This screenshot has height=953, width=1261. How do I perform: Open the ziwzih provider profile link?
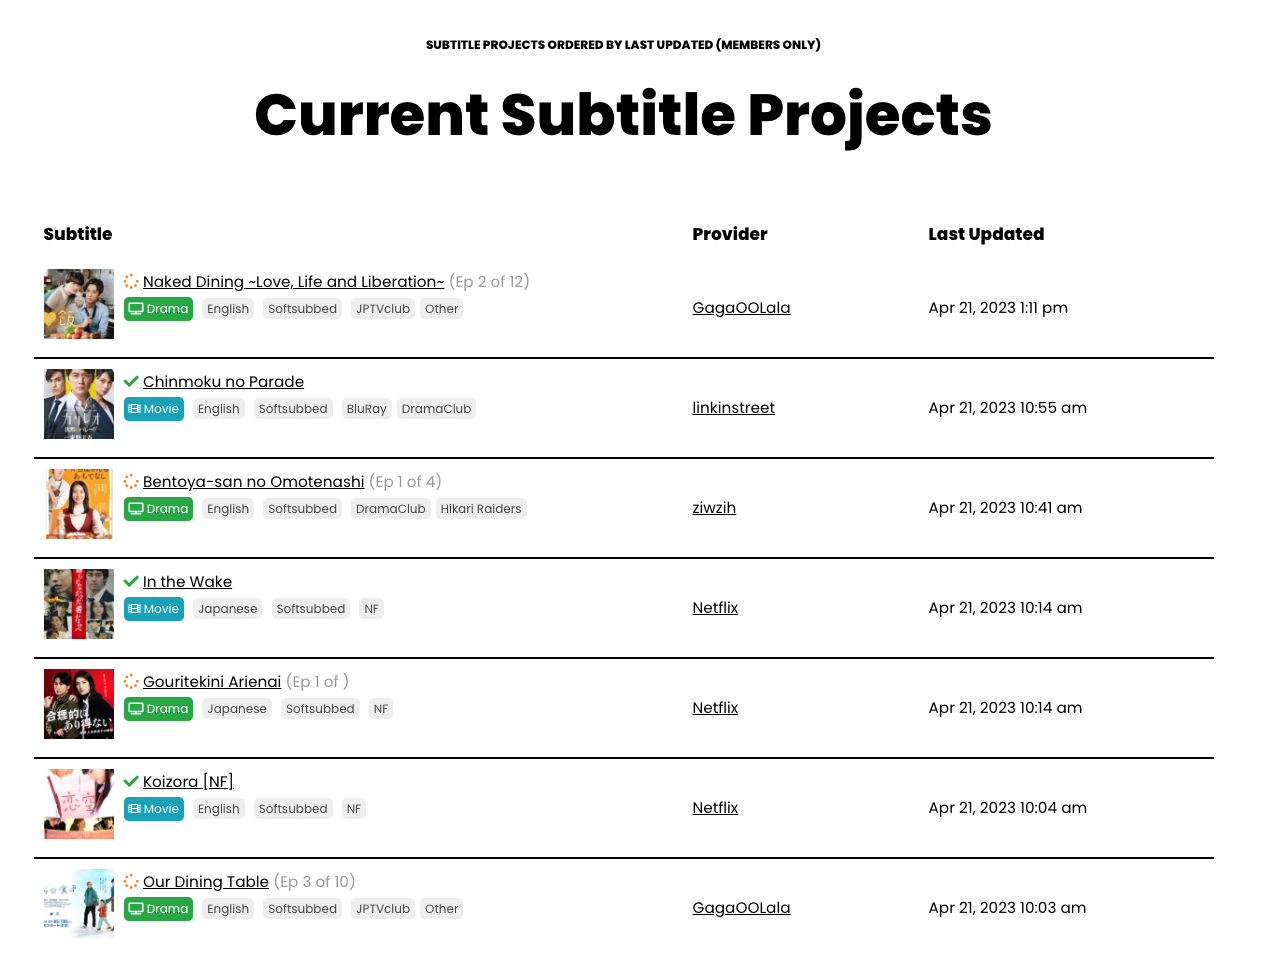pyautogui.click(x=714, y=508)
